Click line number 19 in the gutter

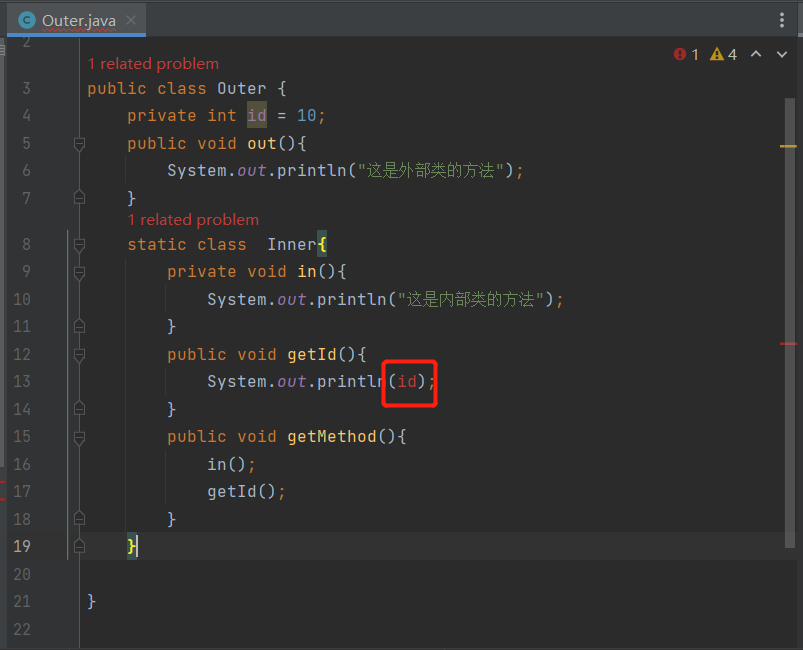click(x=22, y=547)
